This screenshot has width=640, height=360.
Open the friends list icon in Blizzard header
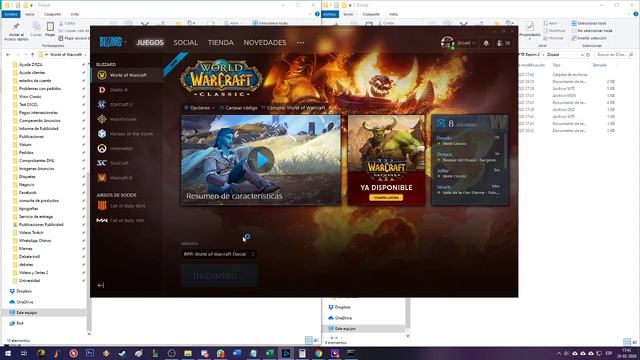coord(503,43)
